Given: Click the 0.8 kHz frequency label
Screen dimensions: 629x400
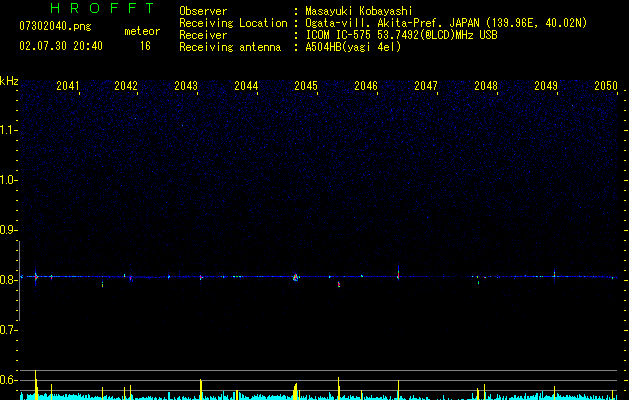Looking at the screenshot, I should point(9,280).
